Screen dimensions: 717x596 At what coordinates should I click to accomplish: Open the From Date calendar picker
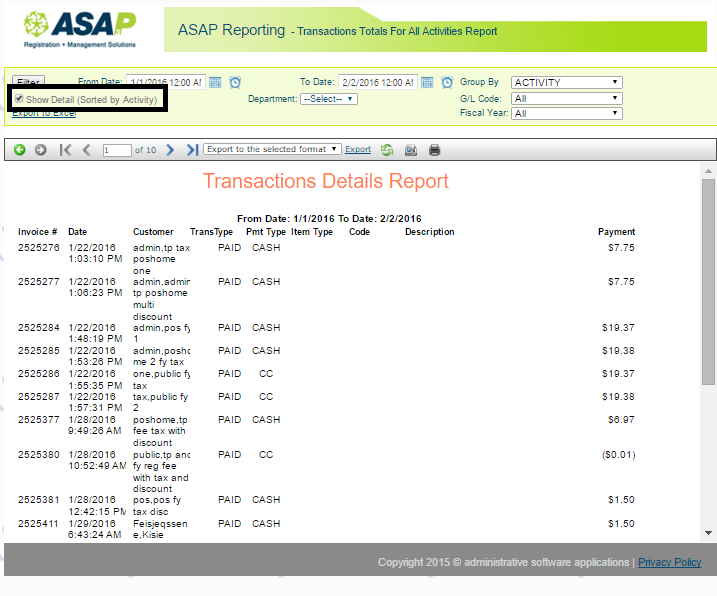pyautogui.click(x=215, y=82)
